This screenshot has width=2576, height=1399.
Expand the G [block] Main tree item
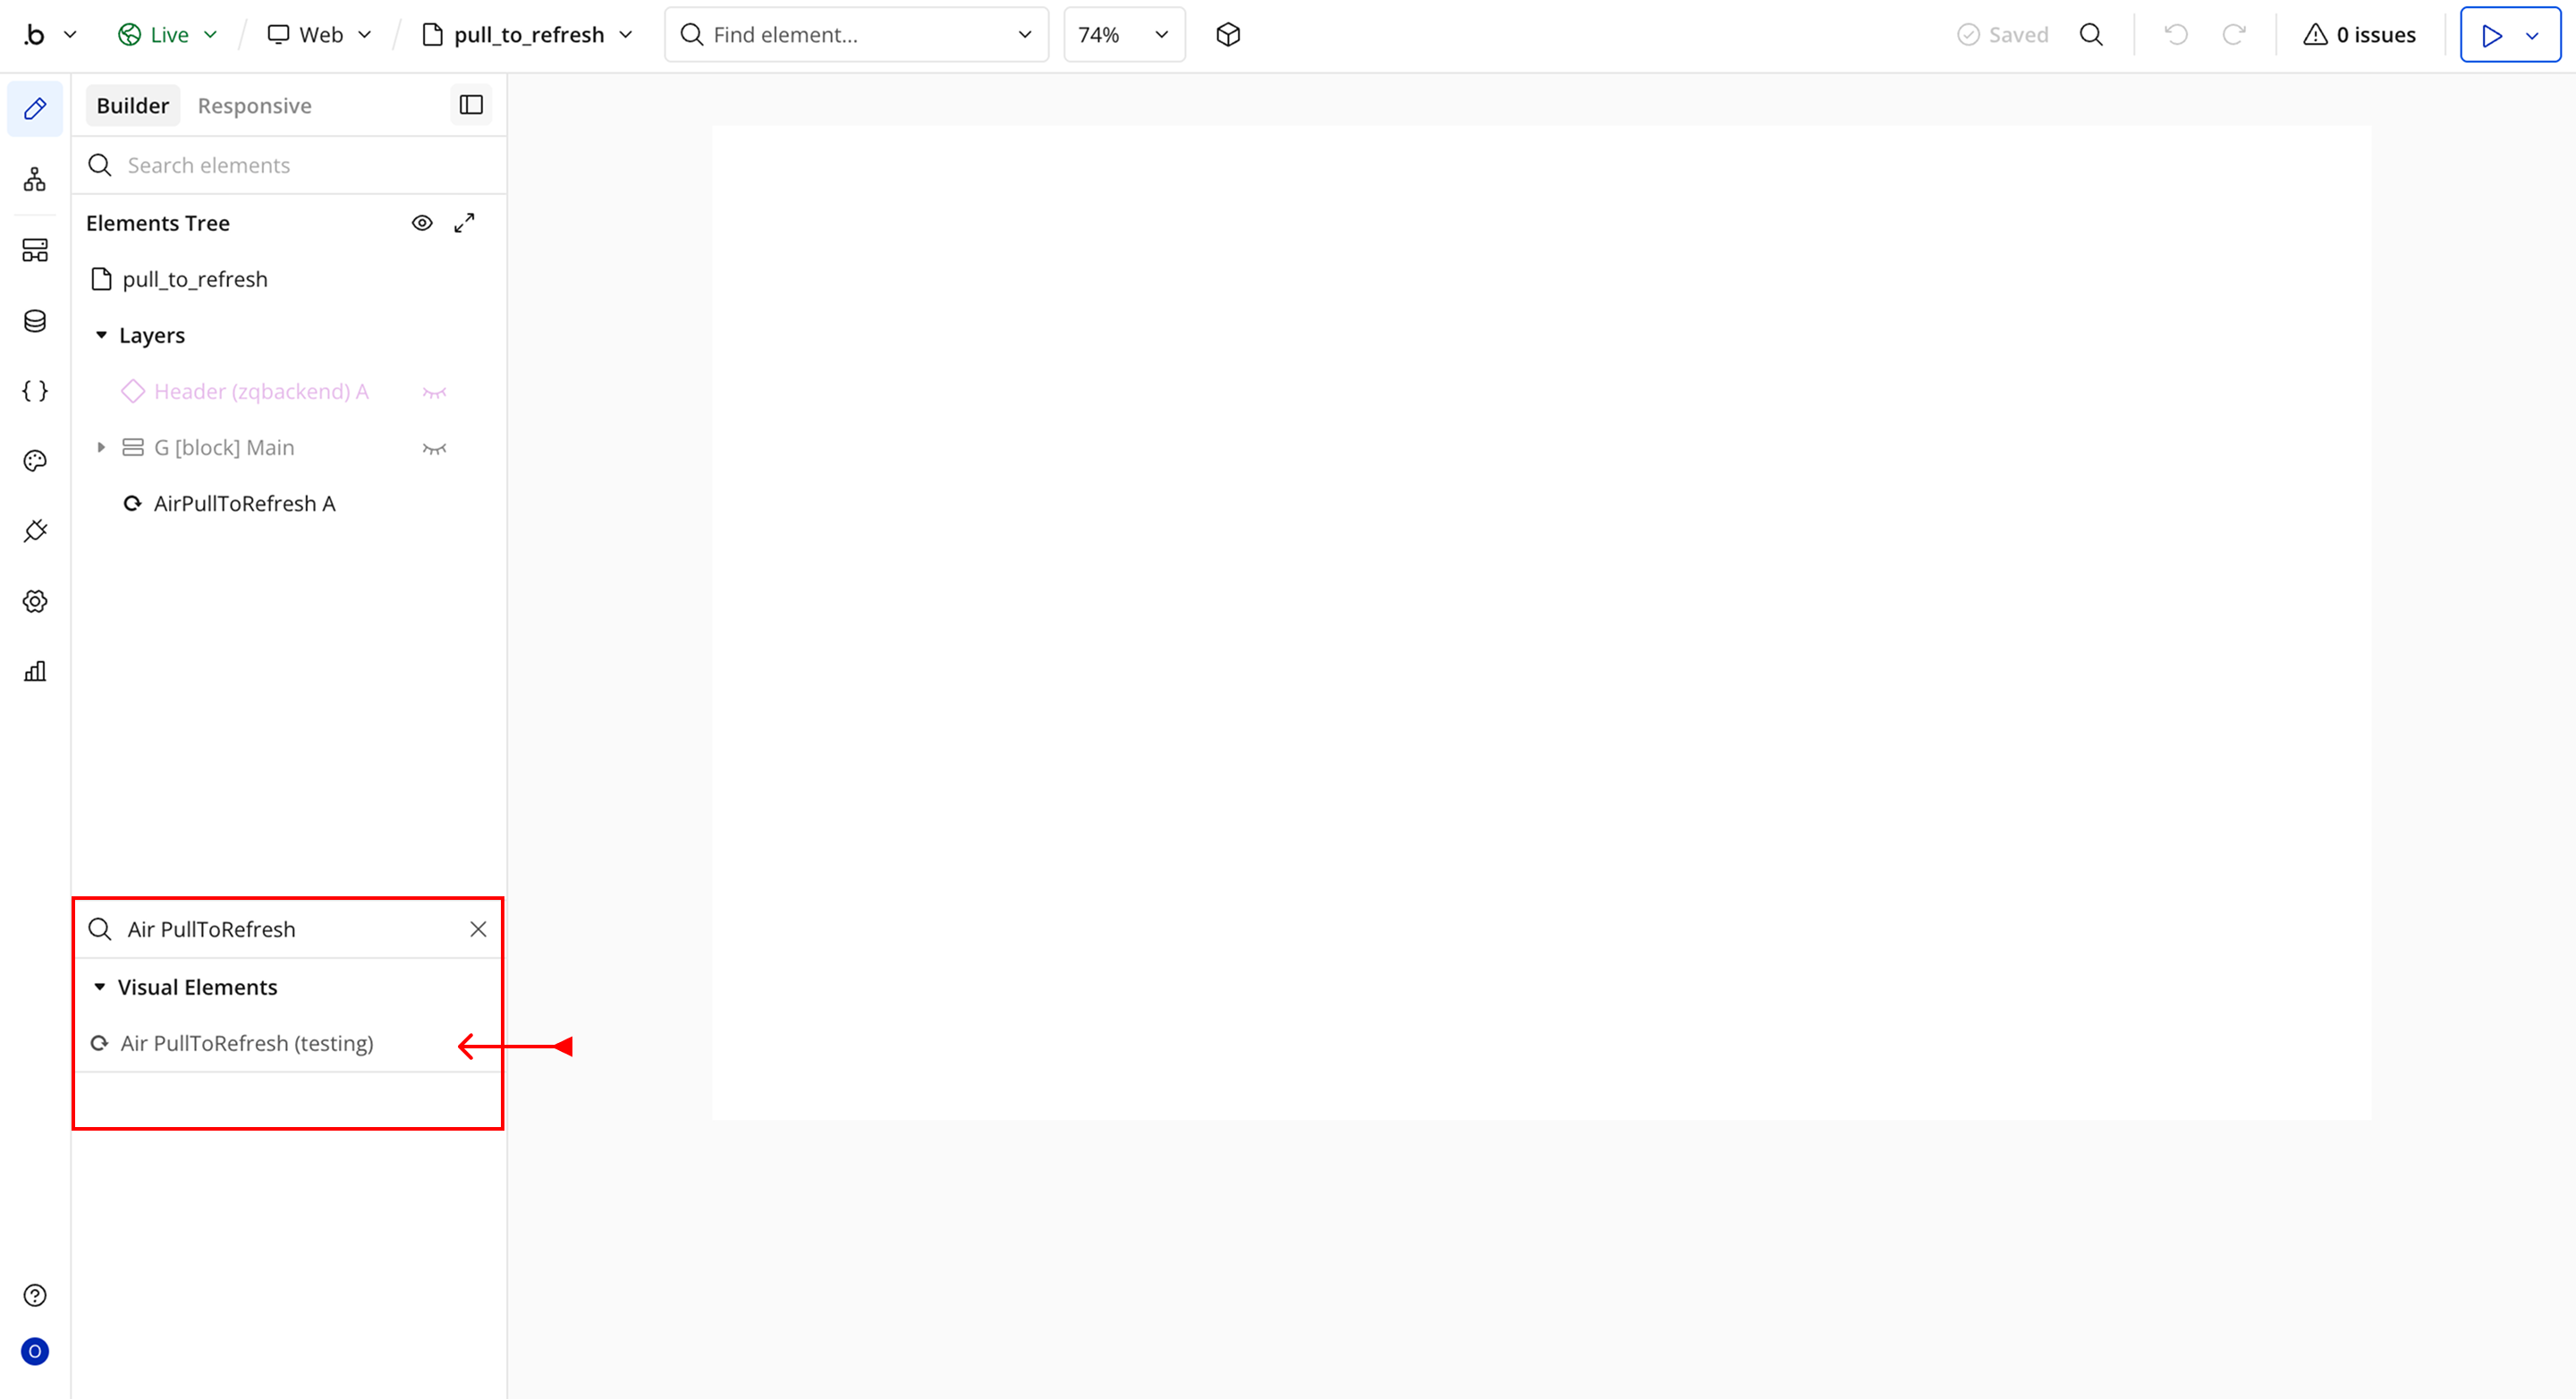click(x=101, y=448)
